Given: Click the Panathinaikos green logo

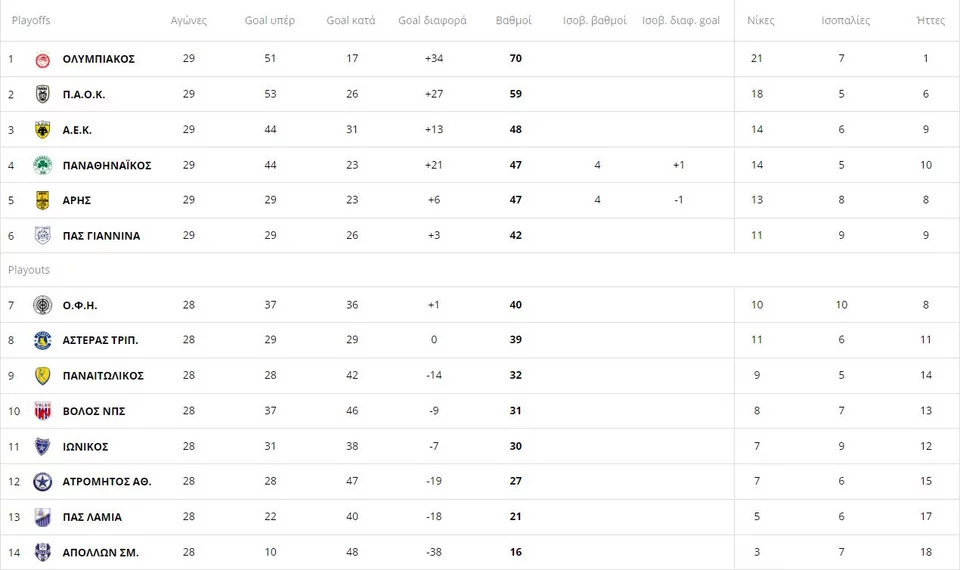Looking at the screenshot, I should (43, 165).
